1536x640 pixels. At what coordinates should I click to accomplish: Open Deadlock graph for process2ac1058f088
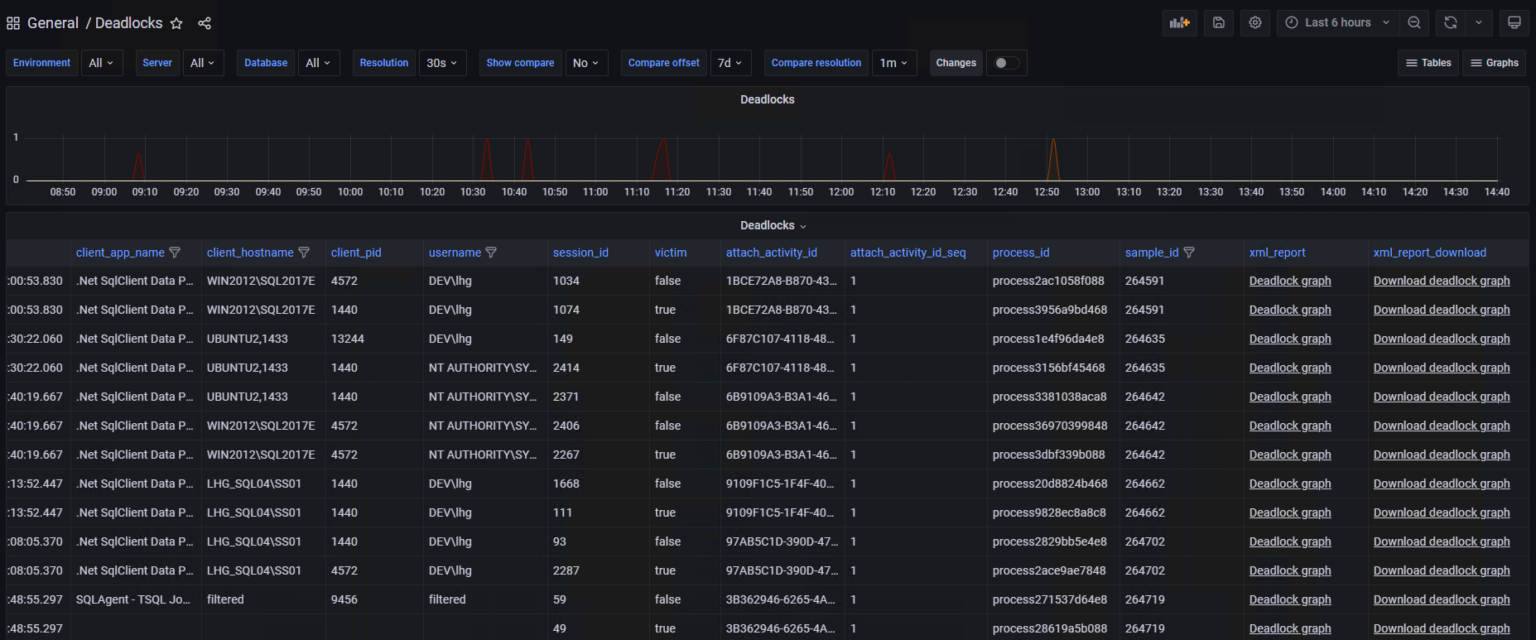coord(1290,281)
